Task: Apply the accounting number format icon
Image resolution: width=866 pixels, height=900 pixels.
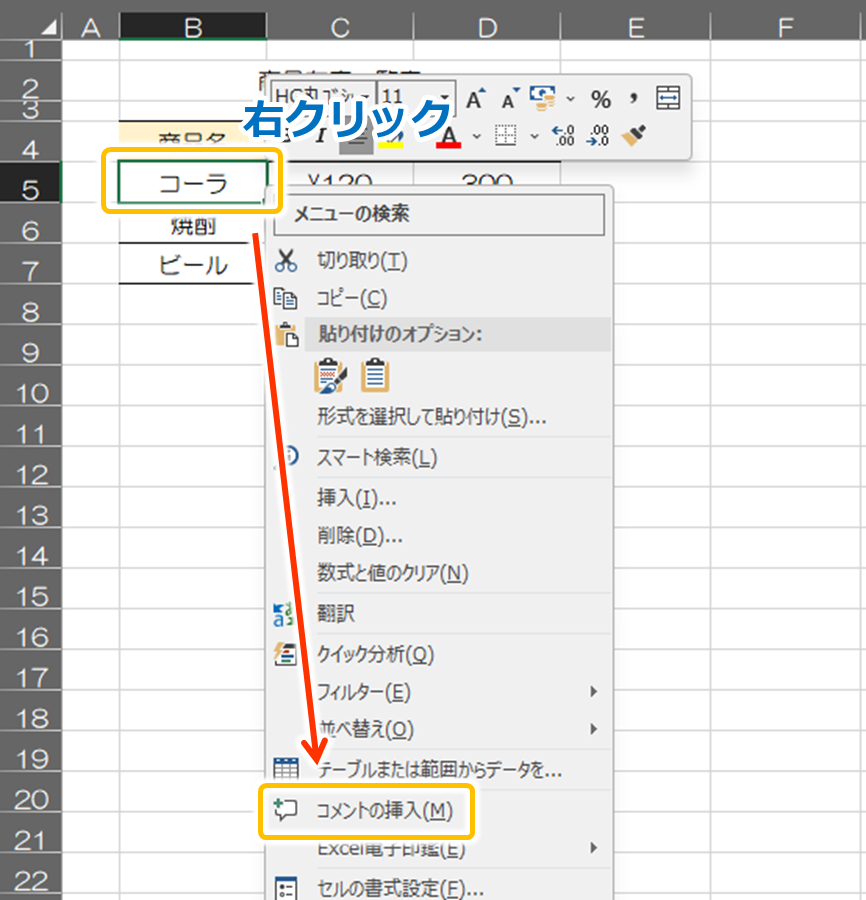Action: click(543, 98)
